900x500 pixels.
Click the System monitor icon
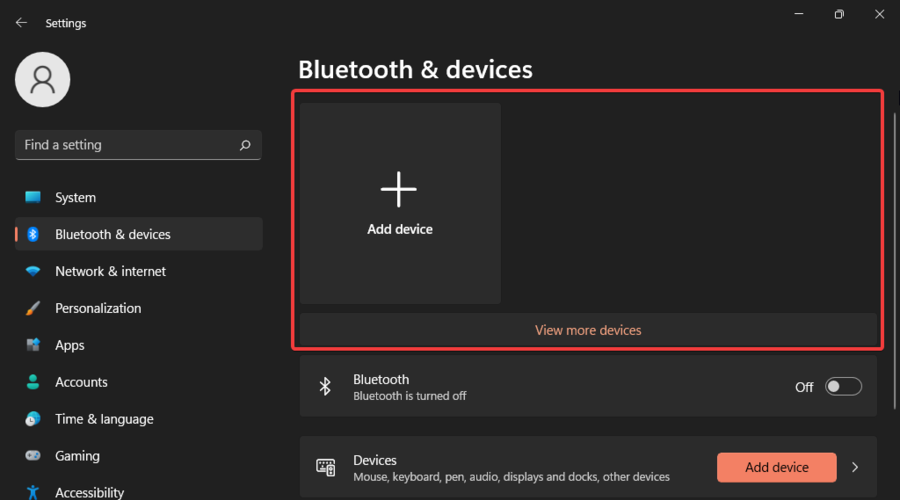33,197
